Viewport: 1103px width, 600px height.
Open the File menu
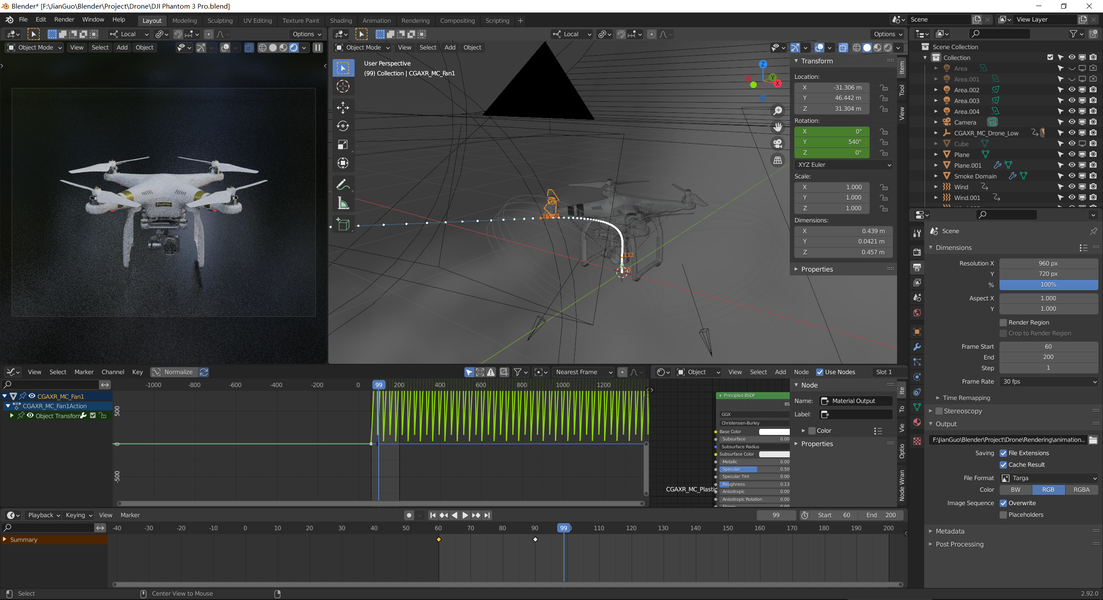coord(23,20)
